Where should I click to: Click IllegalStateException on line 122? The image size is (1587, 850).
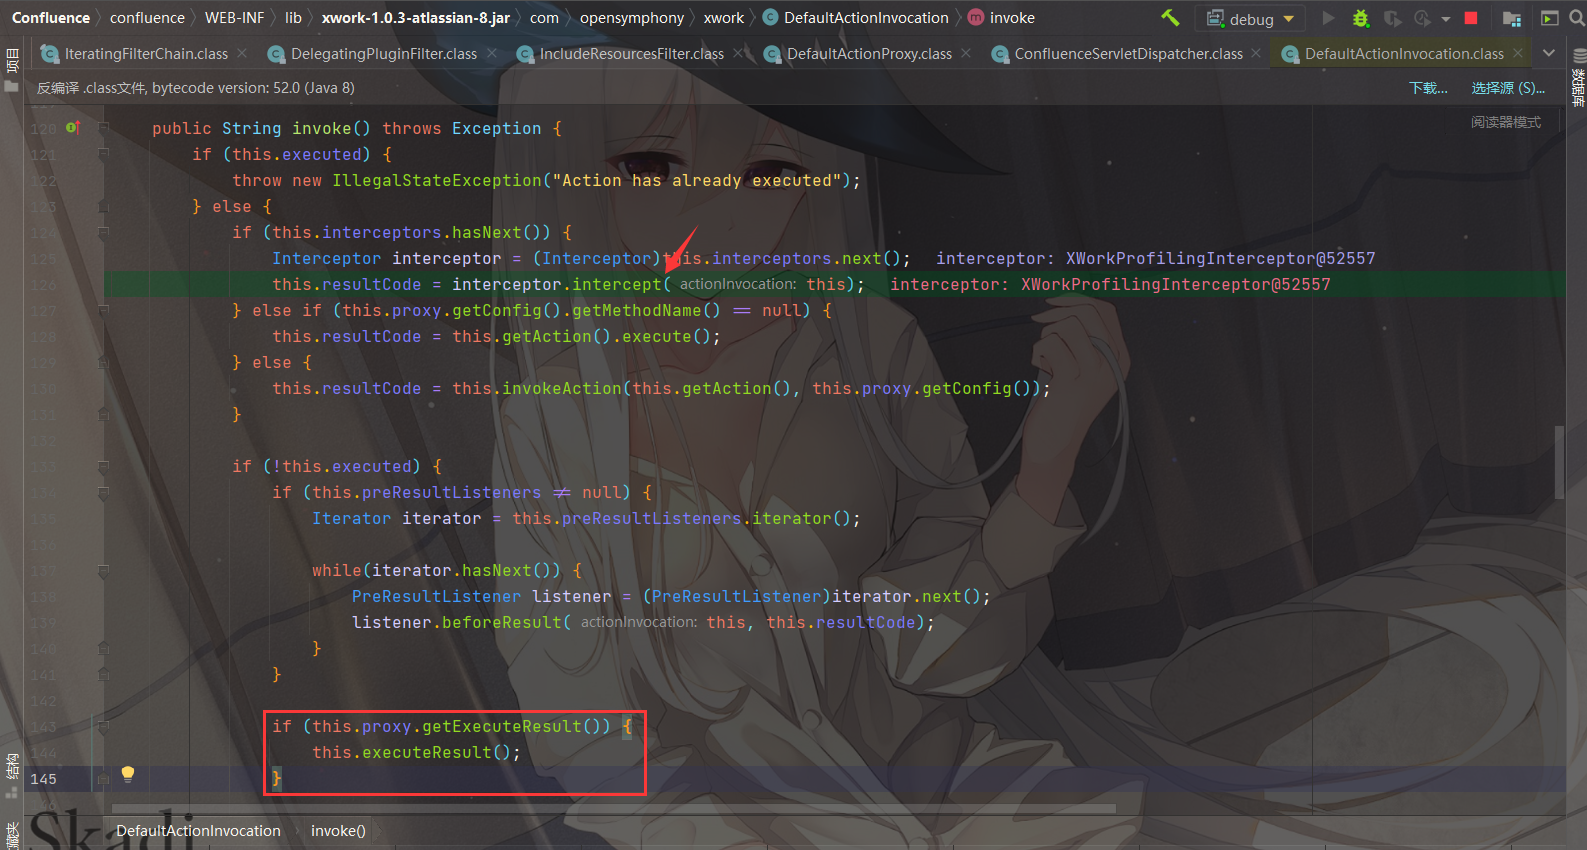pyautogui.click(x=436, y=180)
